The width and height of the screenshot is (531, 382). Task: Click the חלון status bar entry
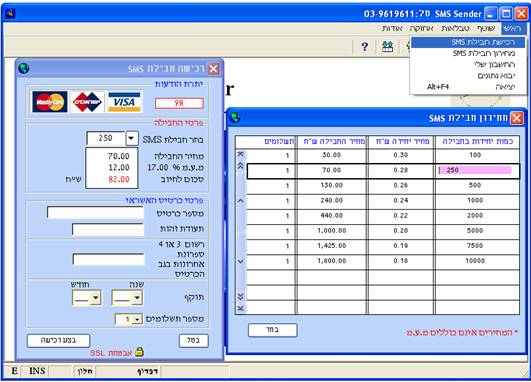point(84,372)
